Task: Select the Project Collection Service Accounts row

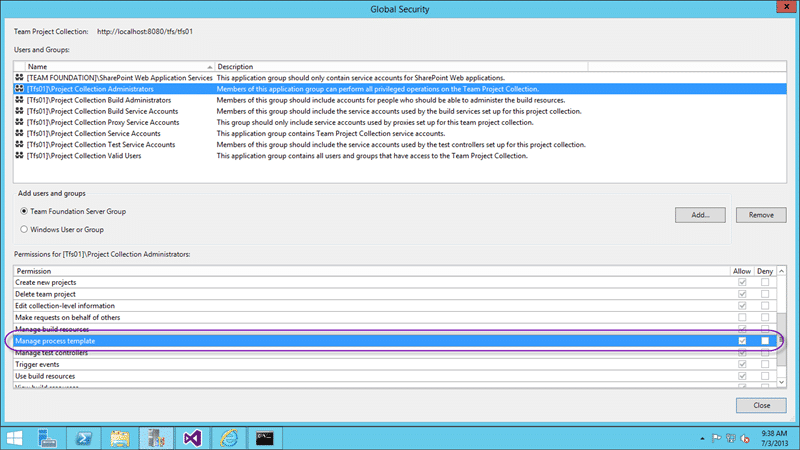Action: 400,134
